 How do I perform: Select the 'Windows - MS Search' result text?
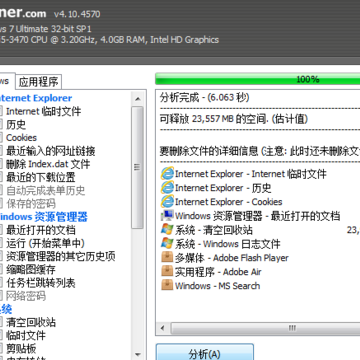click(x=217, y=286)
